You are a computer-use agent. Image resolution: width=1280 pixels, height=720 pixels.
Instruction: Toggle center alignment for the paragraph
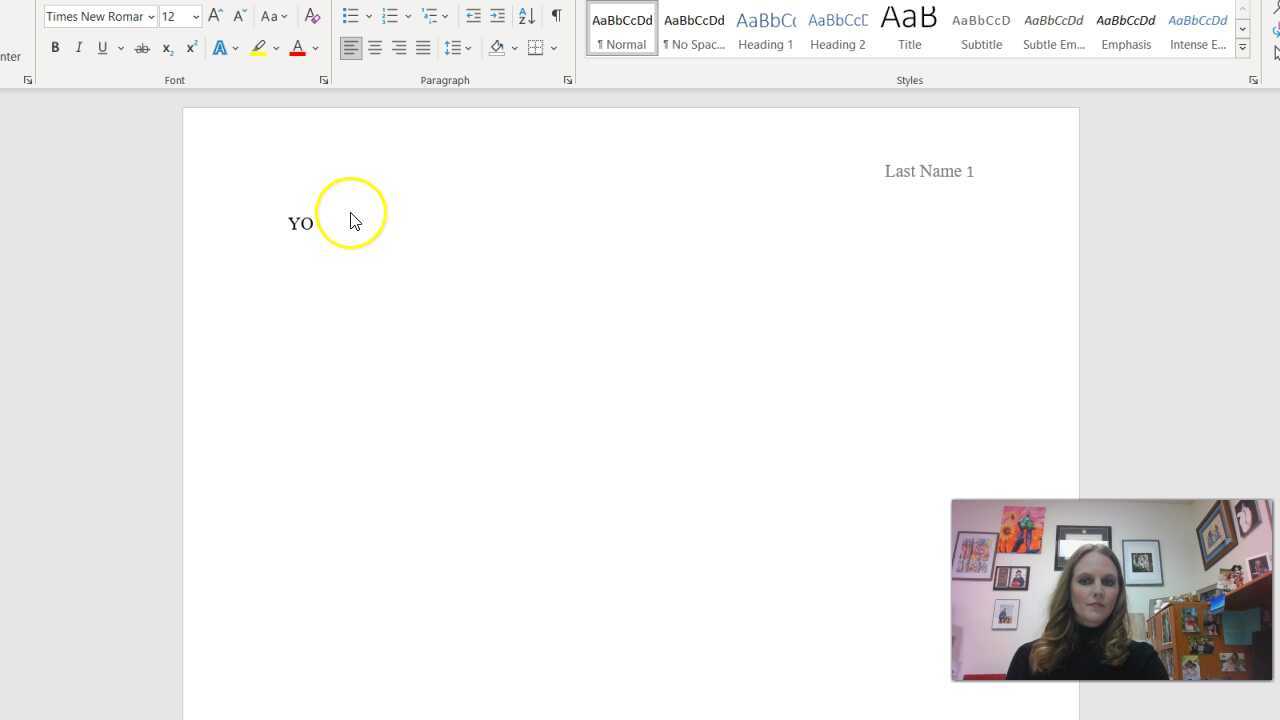click(375, 47)
